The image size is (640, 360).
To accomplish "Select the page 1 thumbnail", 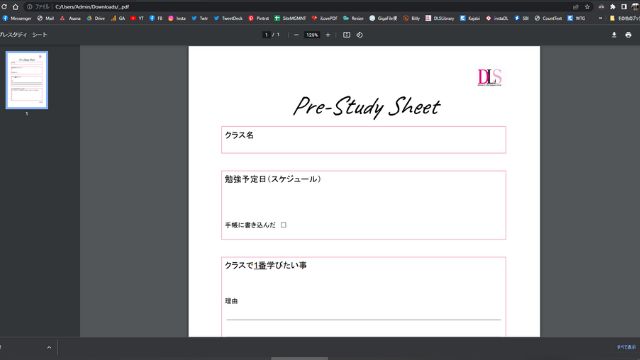I will [x=27, y=80].
